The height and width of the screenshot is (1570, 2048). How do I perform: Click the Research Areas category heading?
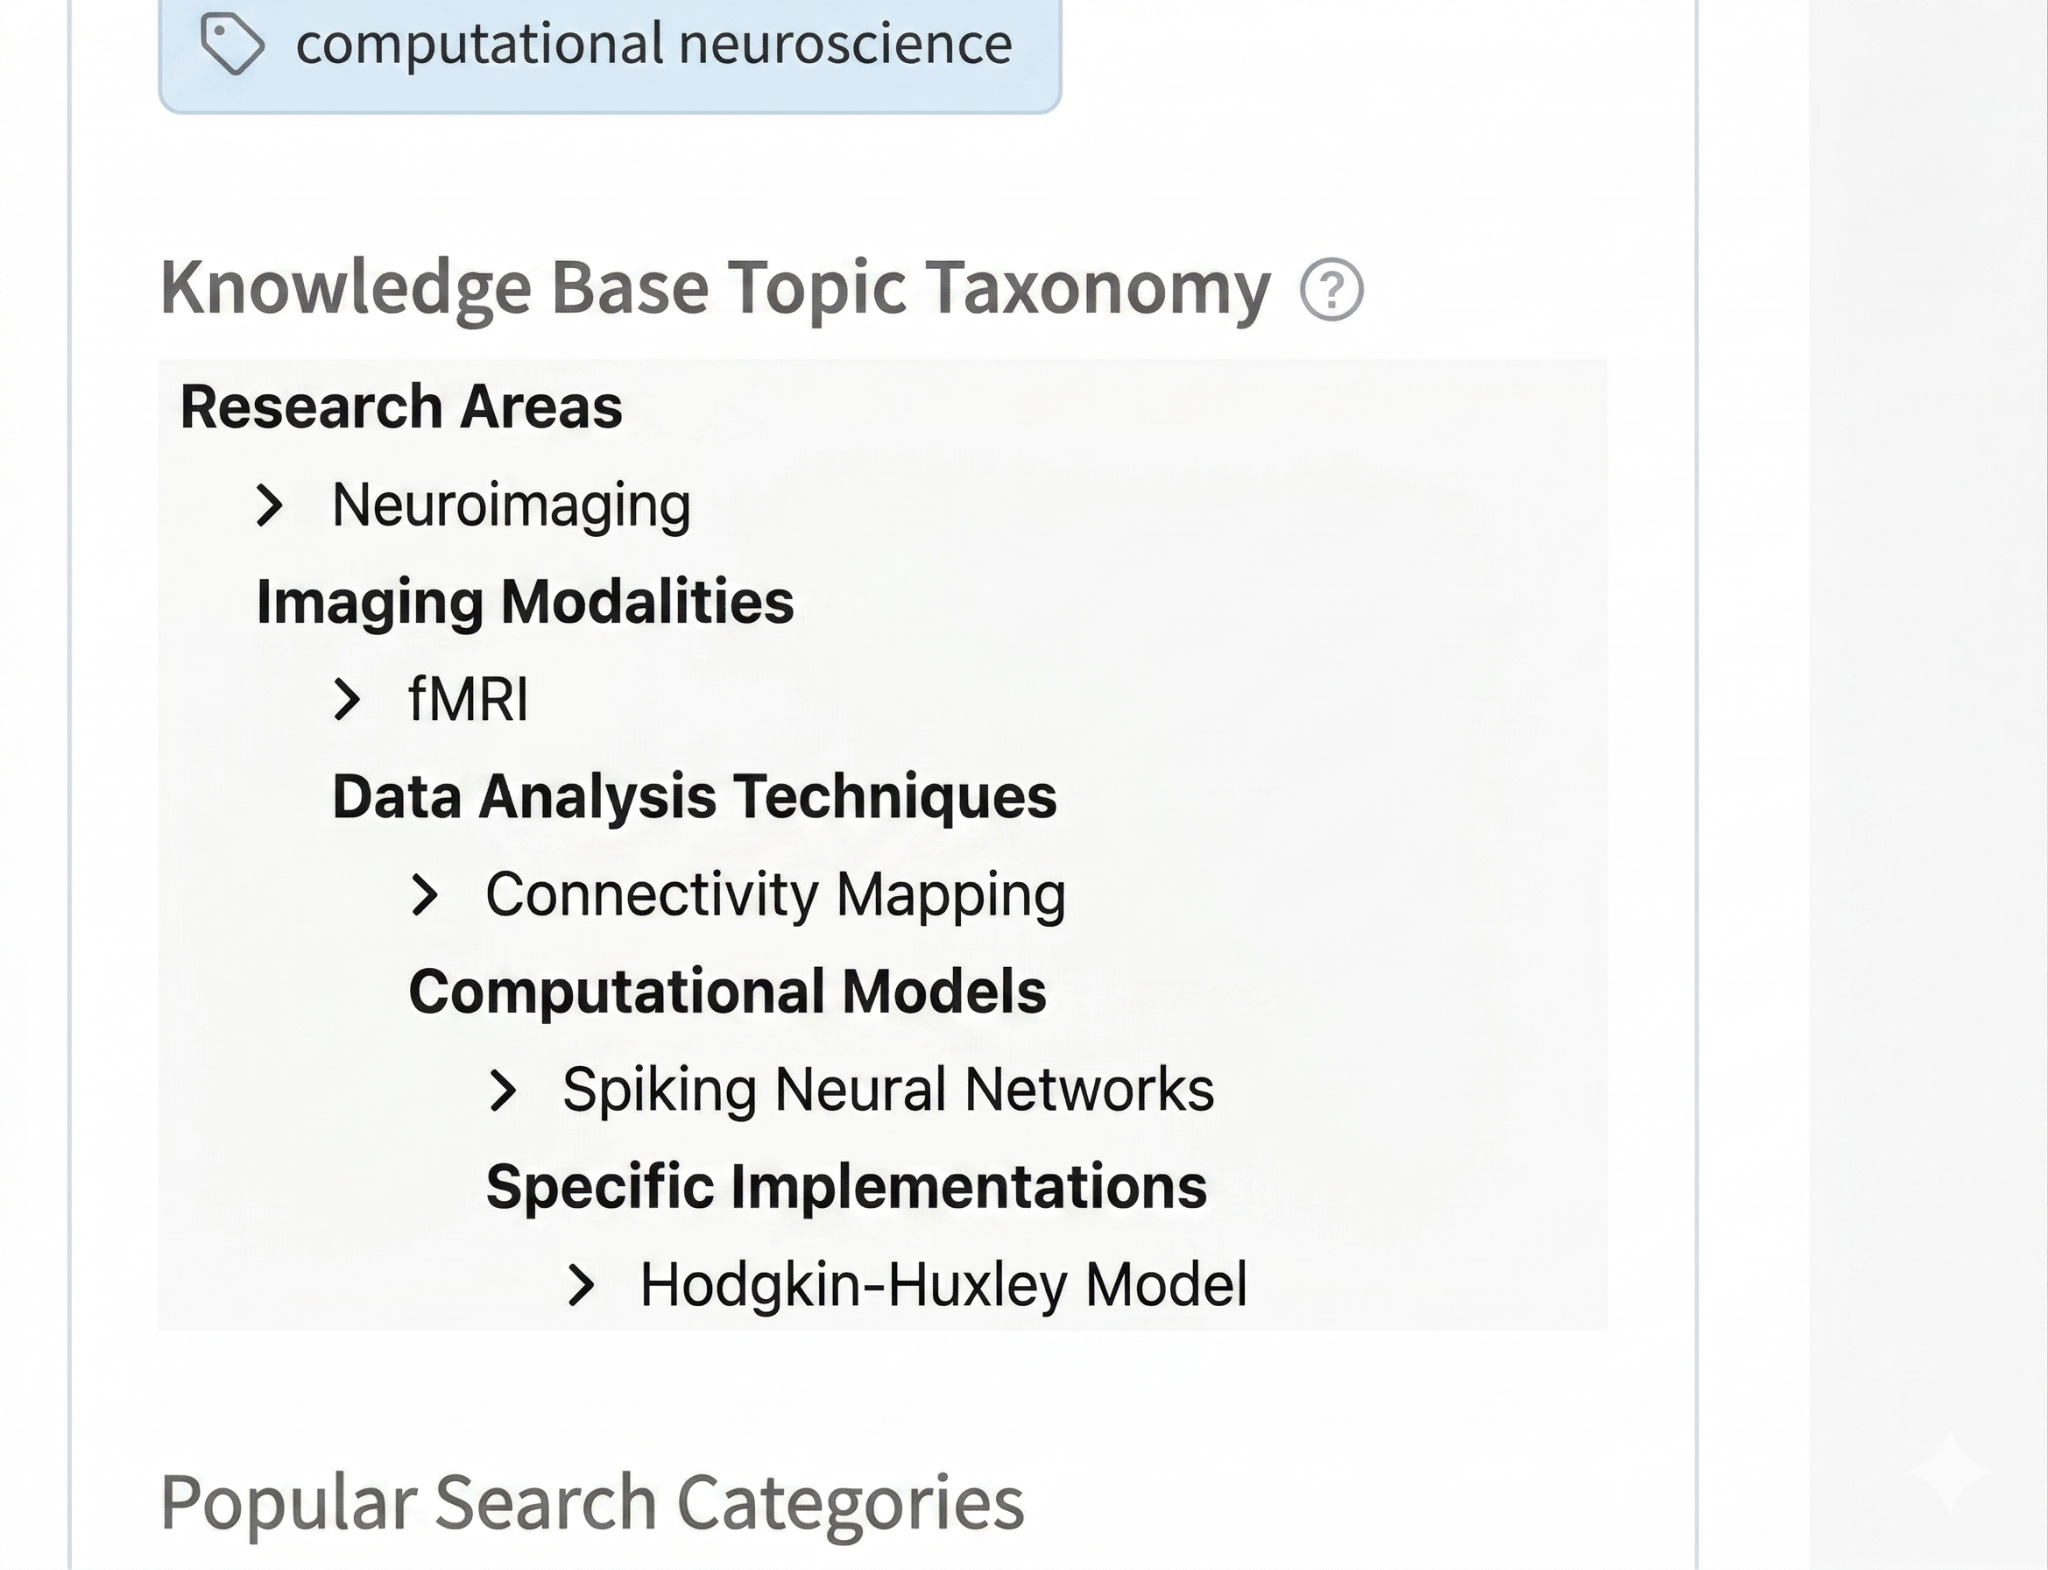point(401,407)
